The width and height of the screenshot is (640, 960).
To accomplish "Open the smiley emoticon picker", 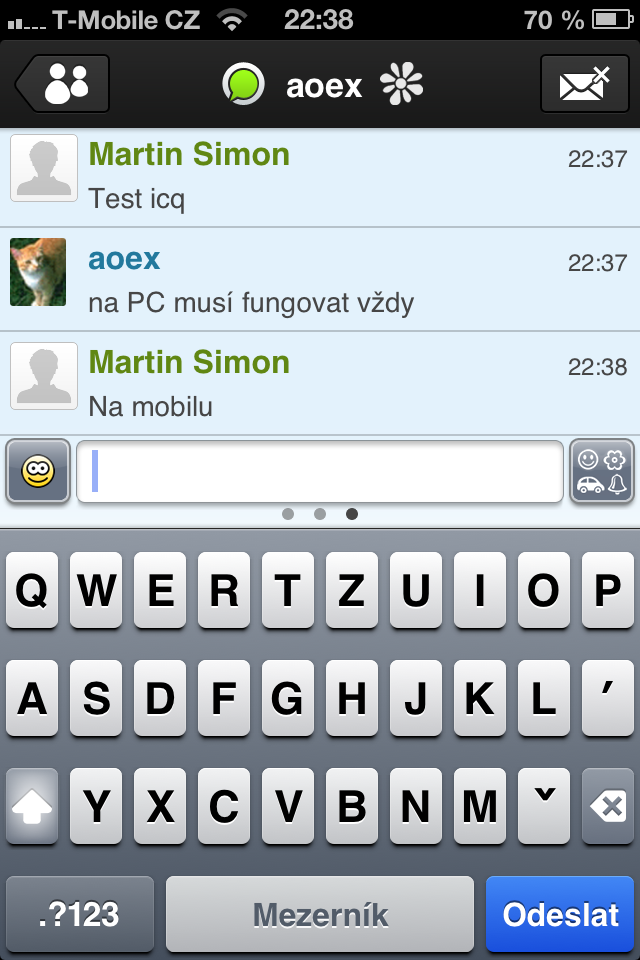I will (x=38, y=471).
